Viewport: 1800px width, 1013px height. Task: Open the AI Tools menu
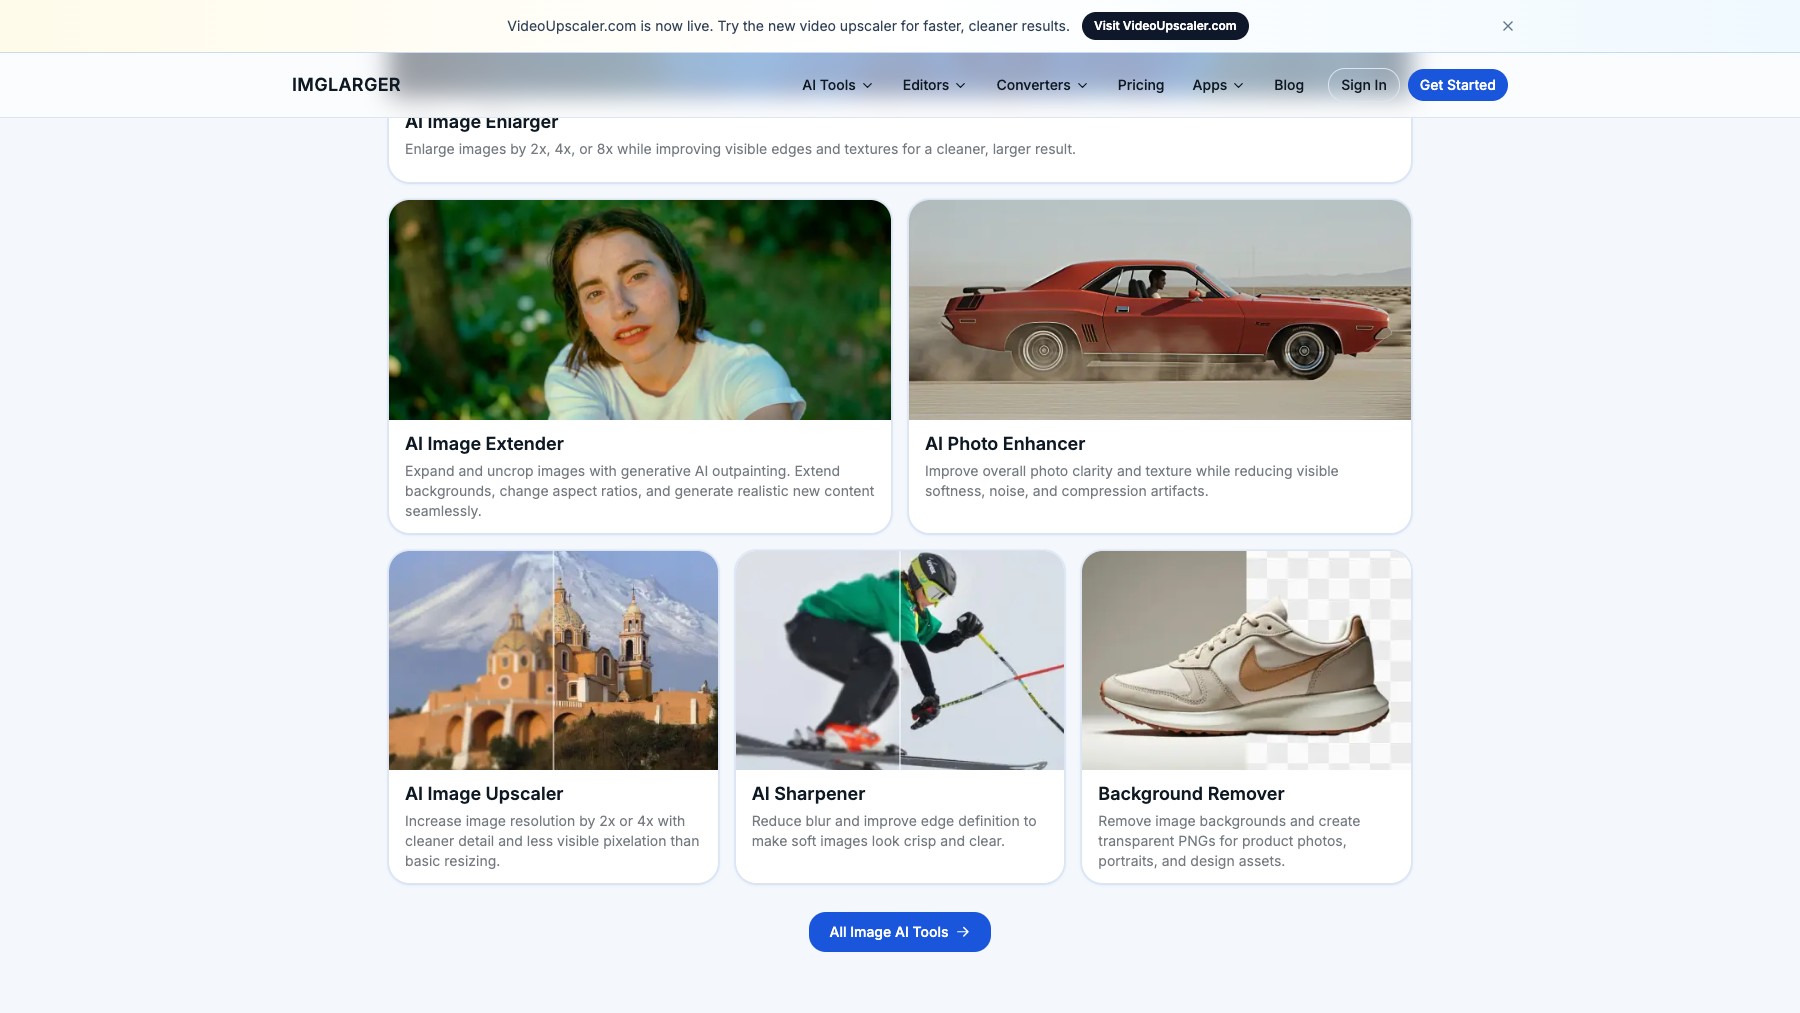837,85
